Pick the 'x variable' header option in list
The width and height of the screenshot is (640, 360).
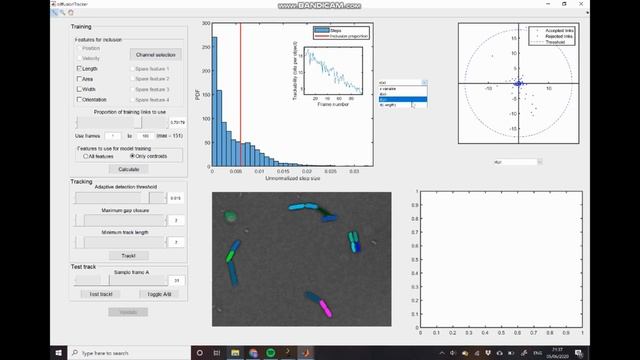pyautogui.click(x=403, y=89)
